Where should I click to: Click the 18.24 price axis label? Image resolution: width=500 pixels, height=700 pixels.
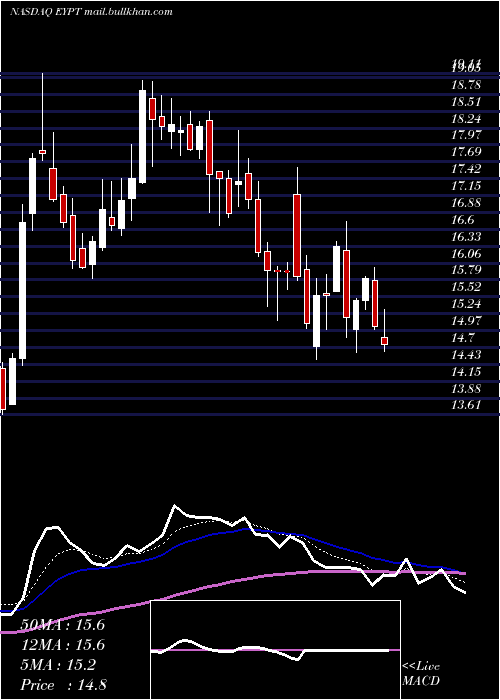point(466,118)
